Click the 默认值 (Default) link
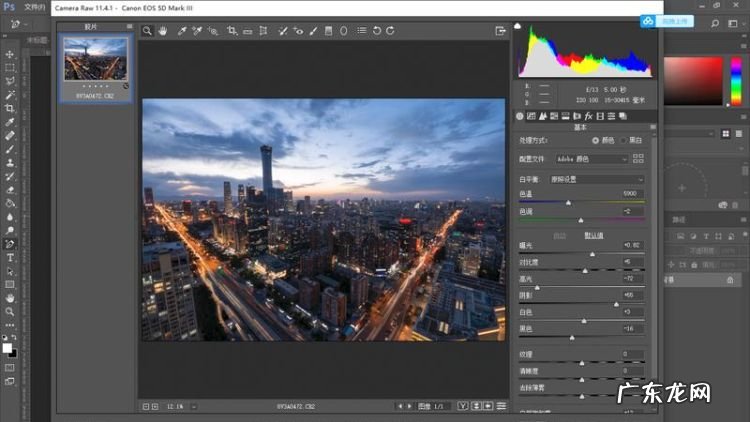The height and width of the screenshot is (422, 750). pos(593,235)
